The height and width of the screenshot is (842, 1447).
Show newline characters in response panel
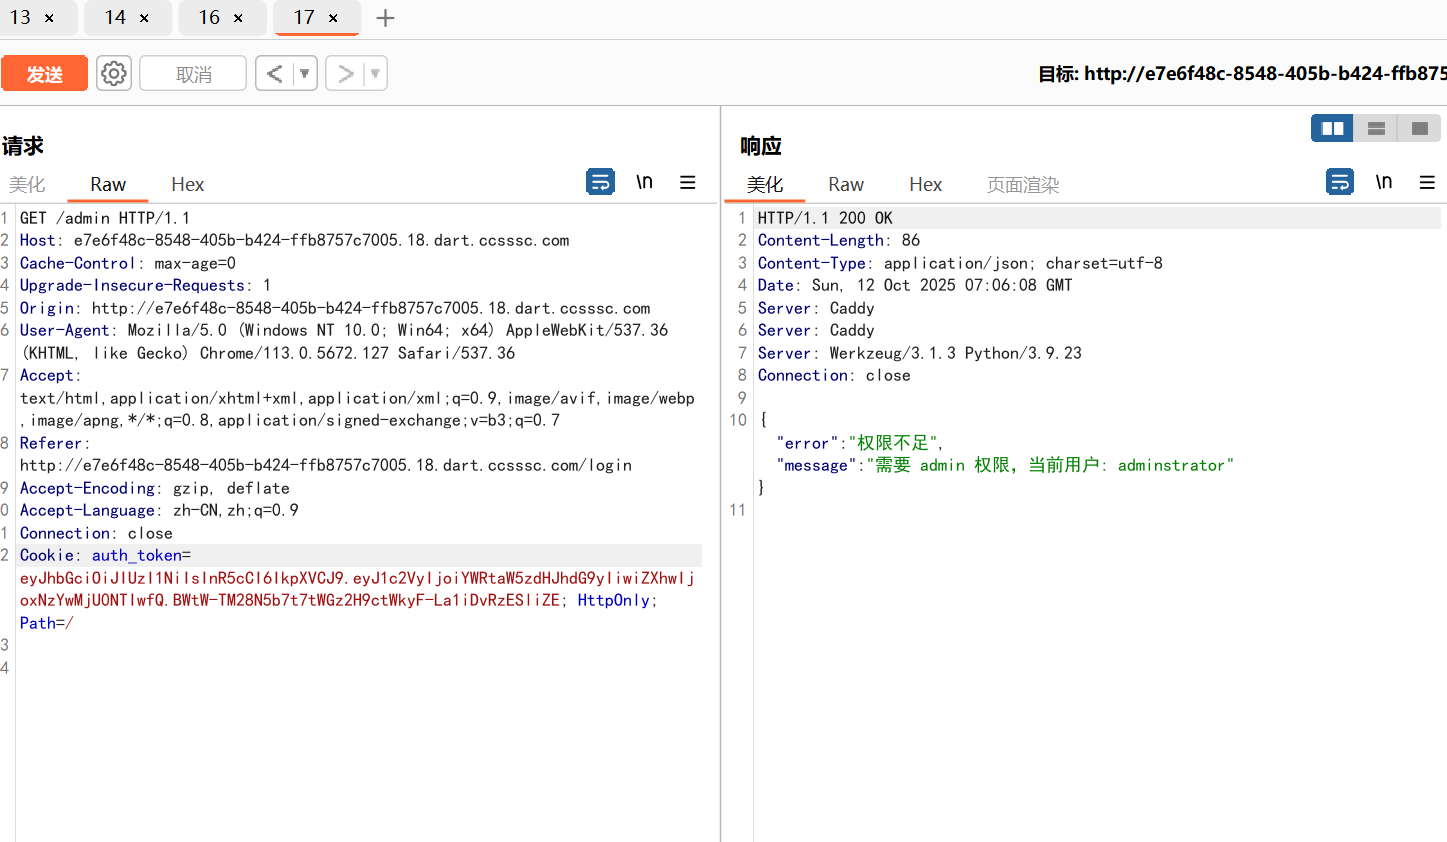pyautogui.click(x=1384, y=182)
